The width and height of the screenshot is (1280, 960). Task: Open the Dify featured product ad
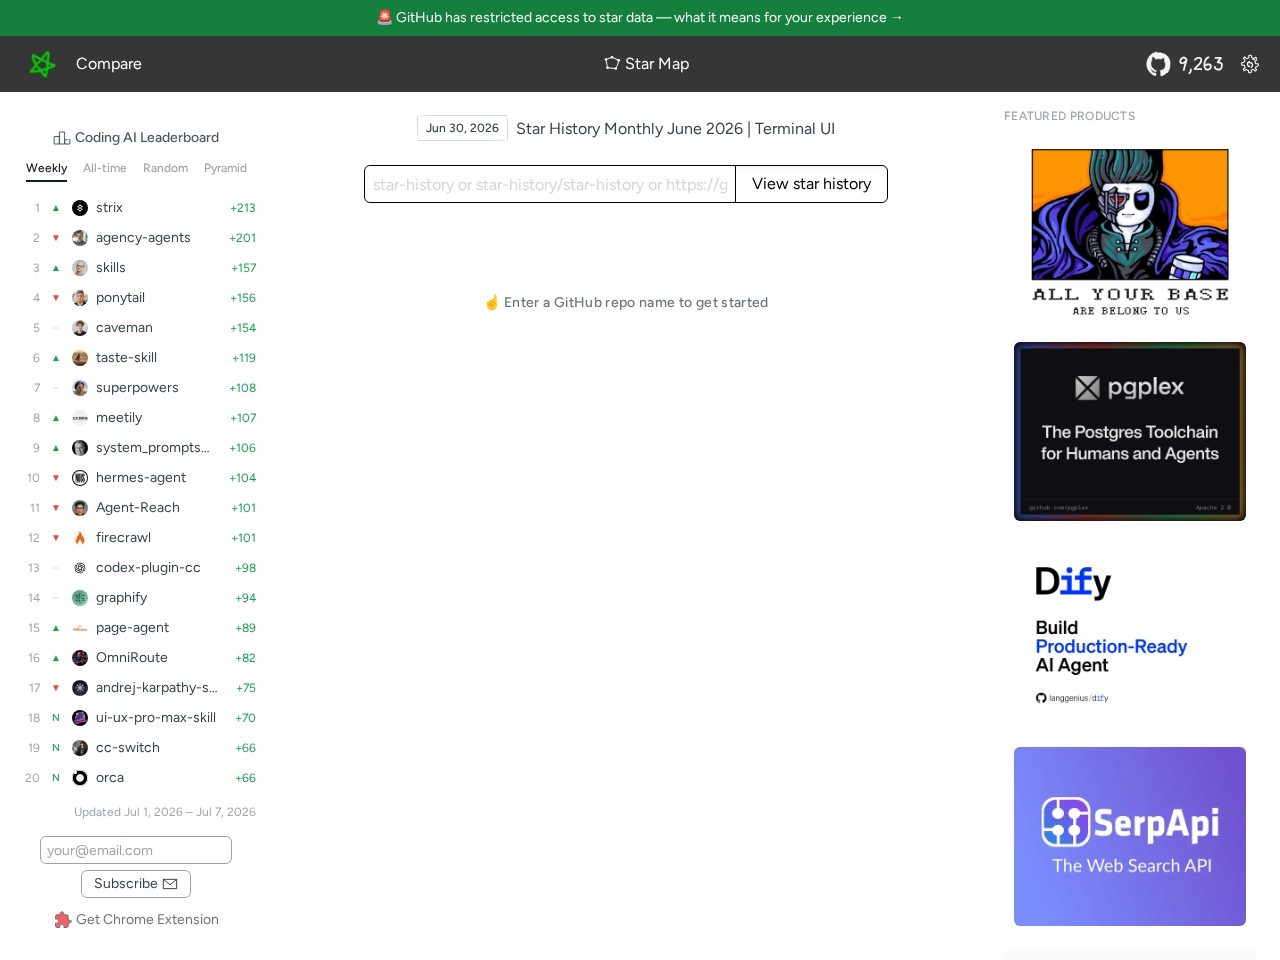(1130, 634)
